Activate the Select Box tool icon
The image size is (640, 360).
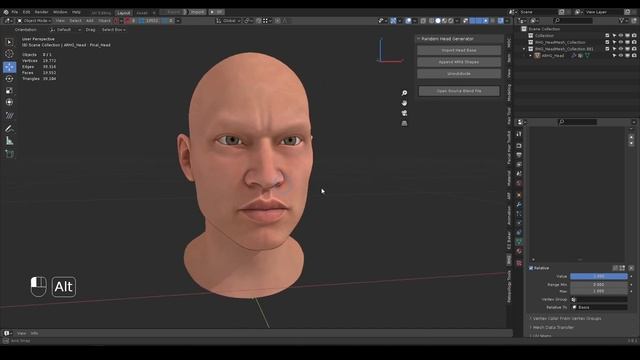9,42
